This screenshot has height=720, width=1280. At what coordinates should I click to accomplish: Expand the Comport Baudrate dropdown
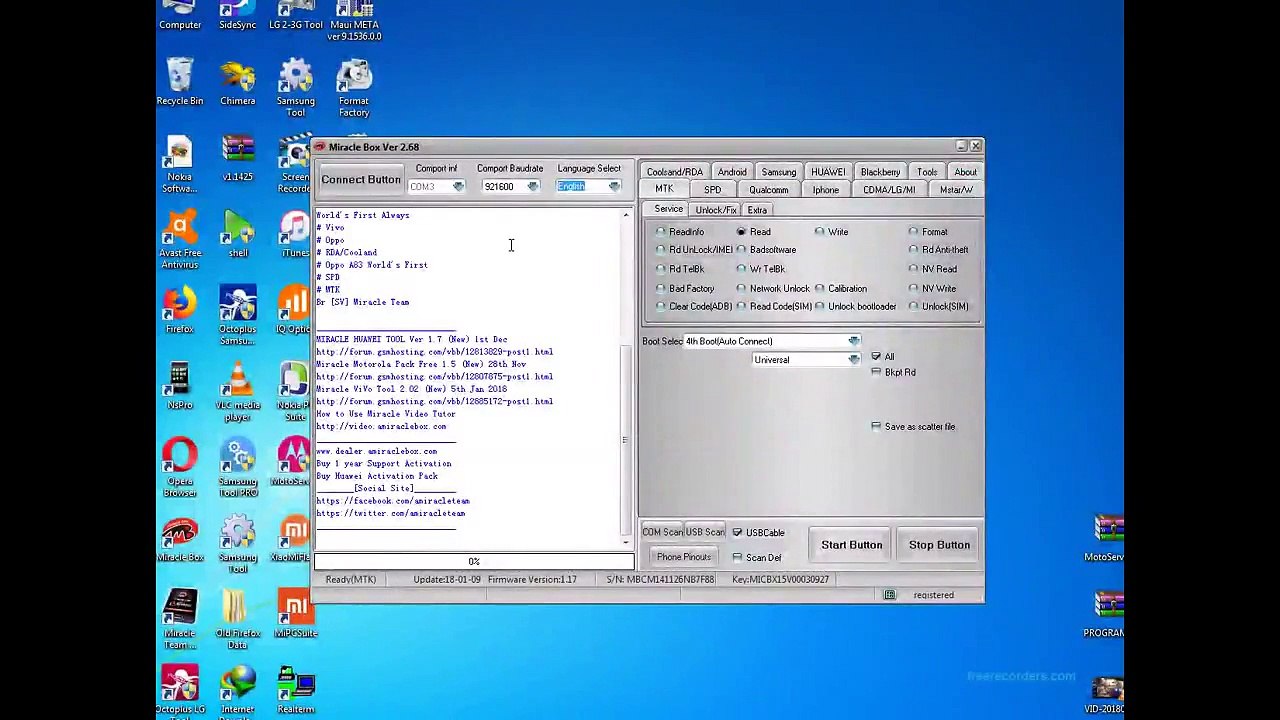click(533, 187)
